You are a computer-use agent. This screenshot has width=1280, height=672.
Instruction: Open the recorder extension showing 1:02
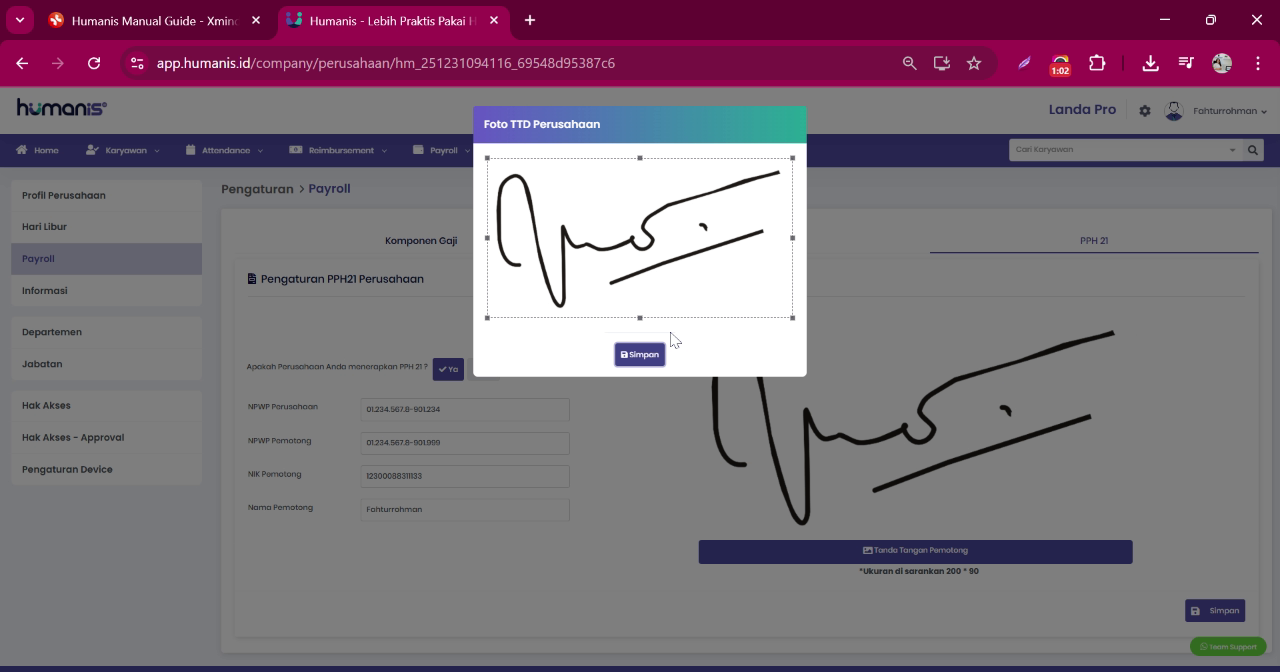tap(1060, 65)
